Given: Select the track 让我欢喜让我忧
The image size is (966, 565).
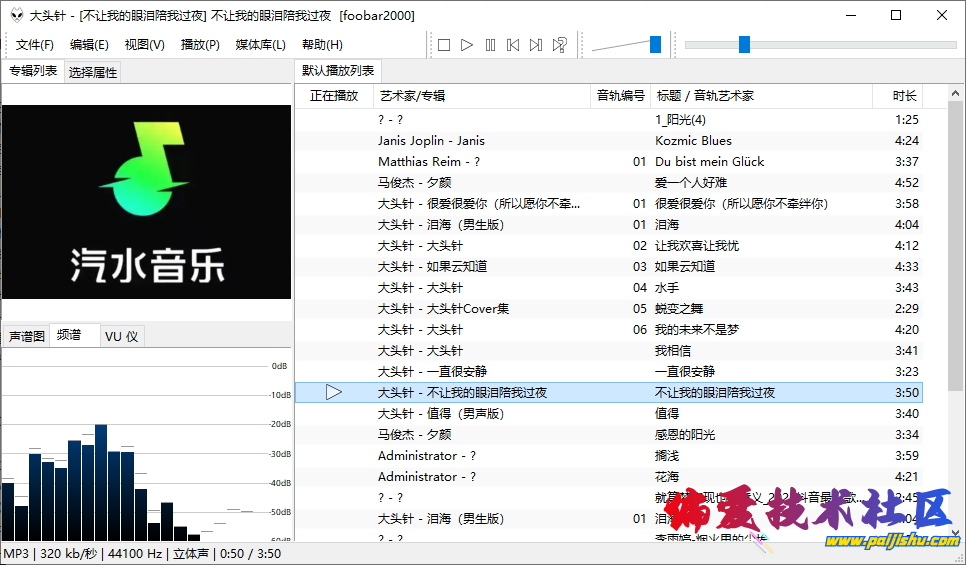Looking at the screenshot, I should (x=609, y=245).
